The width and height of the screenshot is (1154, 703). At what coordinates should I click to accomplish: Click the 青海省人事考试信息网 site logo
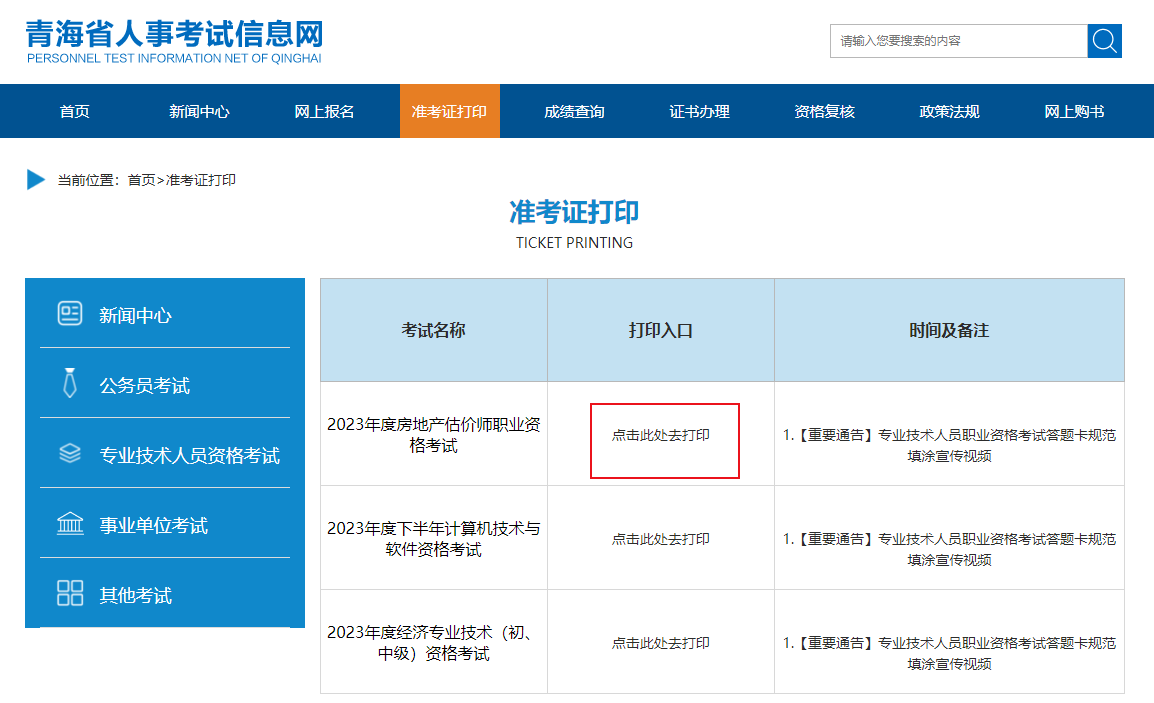tap(175, 41)
